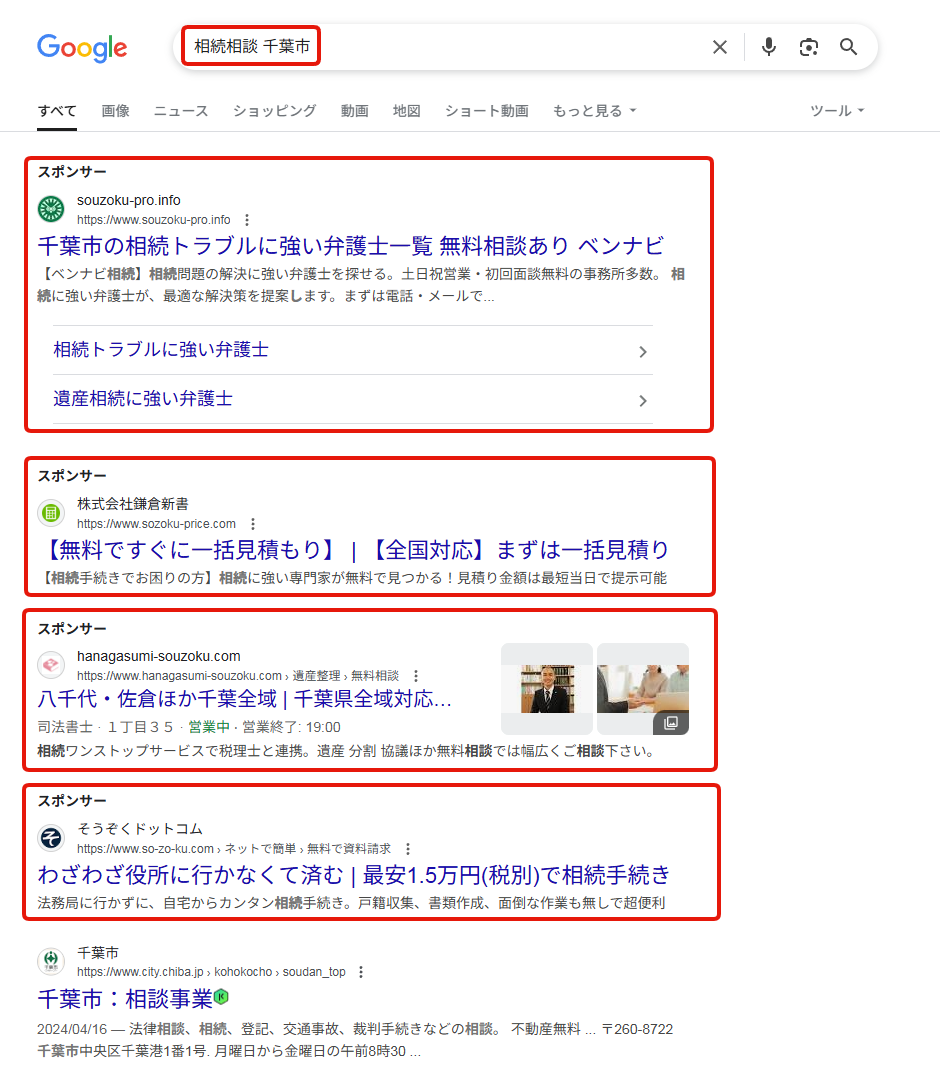Image resolution: width=940 pixels, height=1082 pixels.
Task: Open the ad 【無料ですぐに一括見積もり】
Action: click(353, 550)
